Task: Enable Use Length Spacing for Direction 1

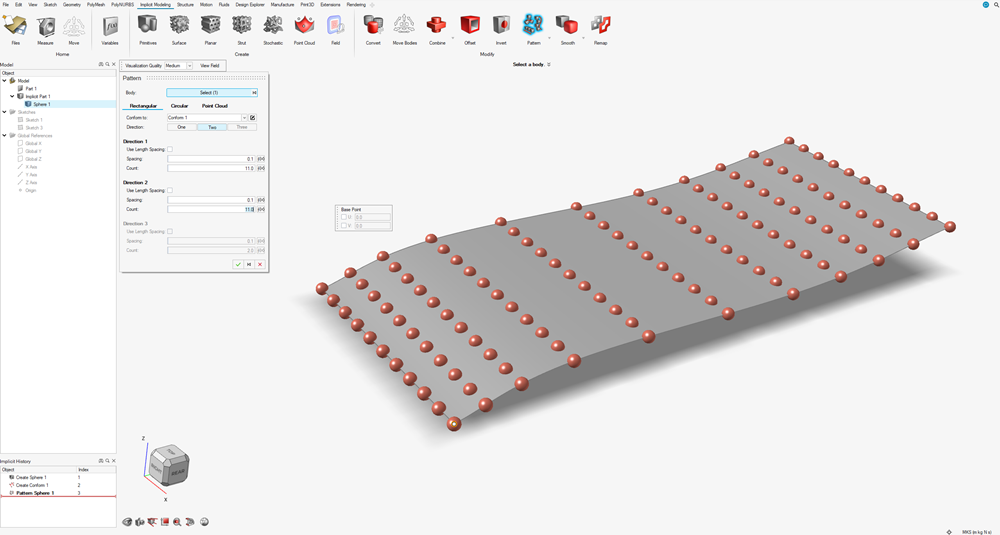Action: [170, 149]
